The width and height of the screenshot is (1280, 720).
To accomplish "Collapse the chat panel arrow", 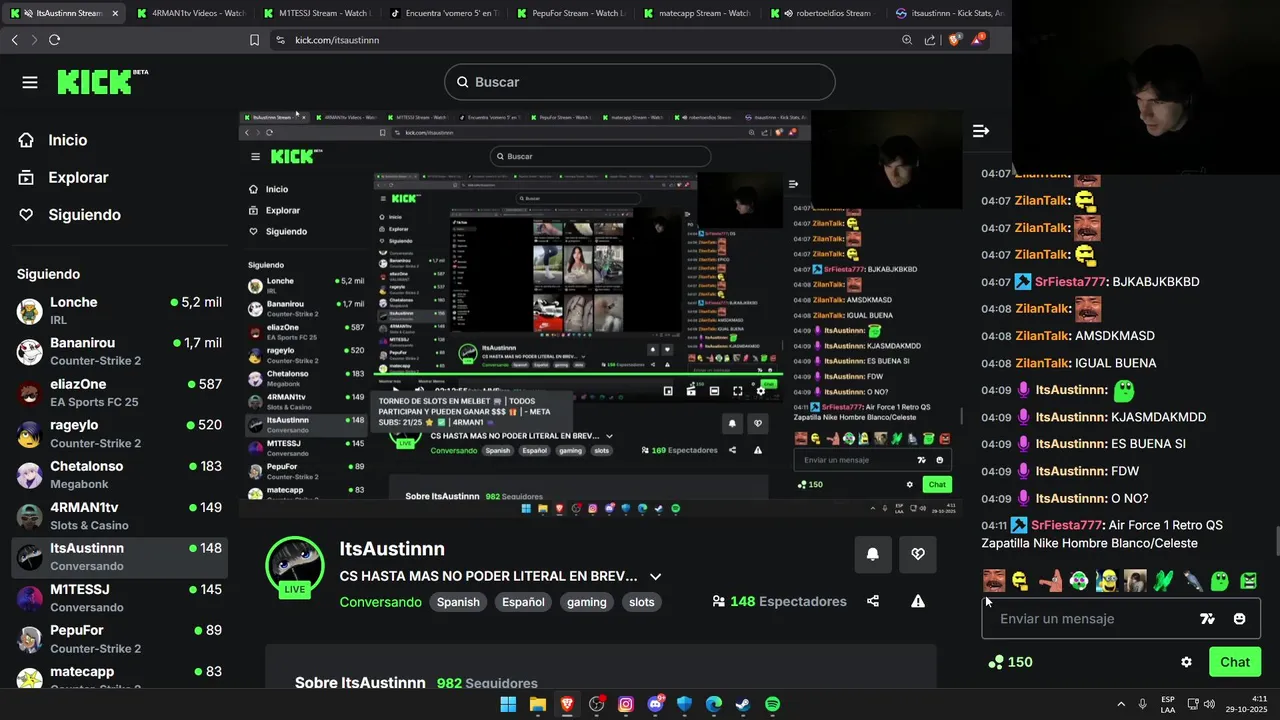I will point(981,131).
